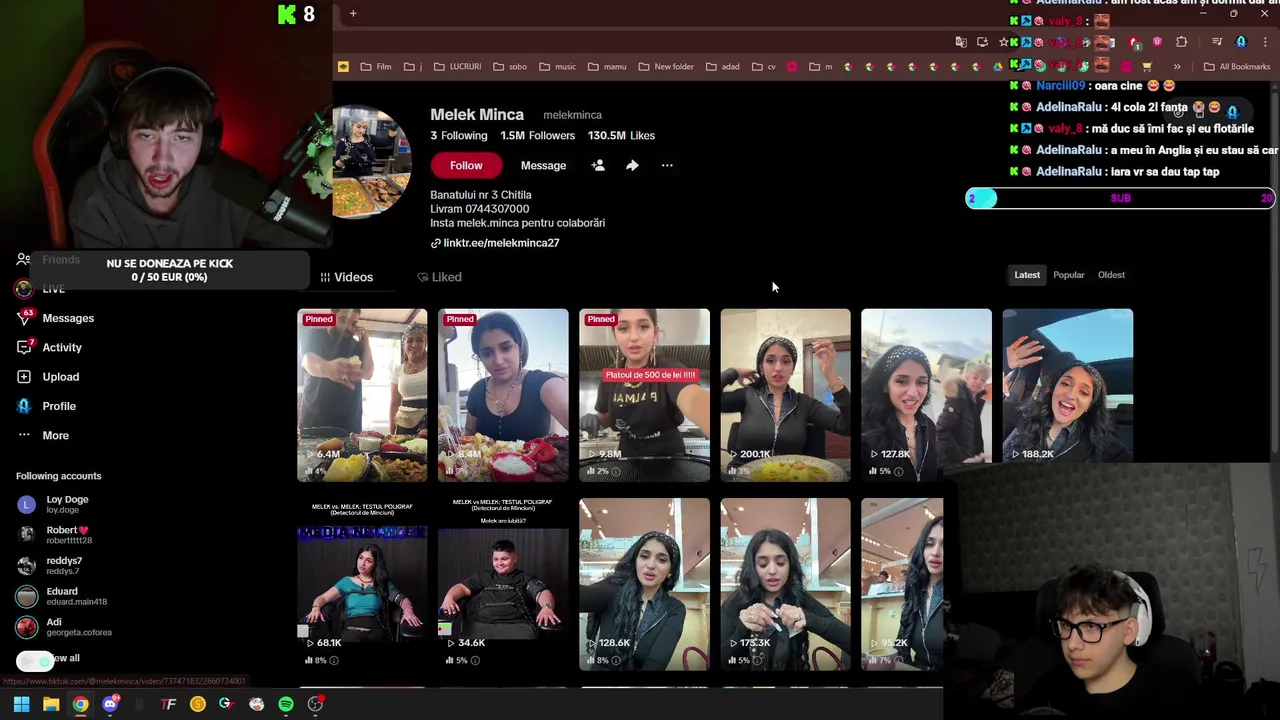Open cv bookmarks folder
This screenshot has width=1280, height=720.
[x=764, y=67]
